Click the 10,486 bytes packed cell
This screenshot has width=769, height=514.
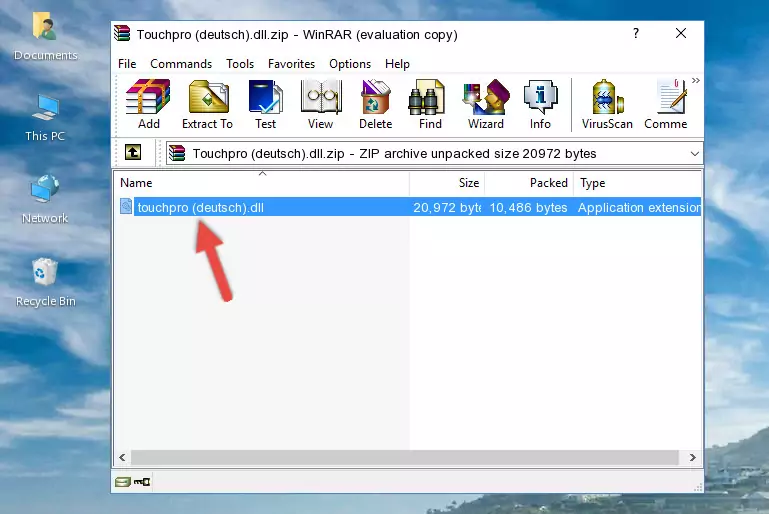click(x=529, y=207)
